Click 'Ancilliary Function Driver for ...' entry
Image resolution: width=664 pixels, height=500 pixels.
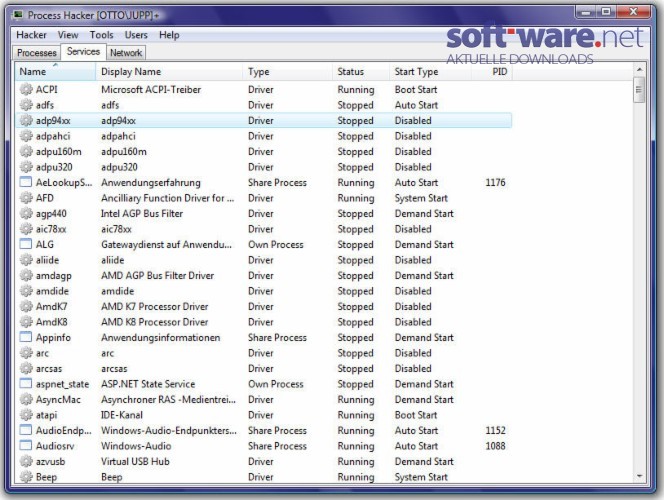click(x=167, y=198)
